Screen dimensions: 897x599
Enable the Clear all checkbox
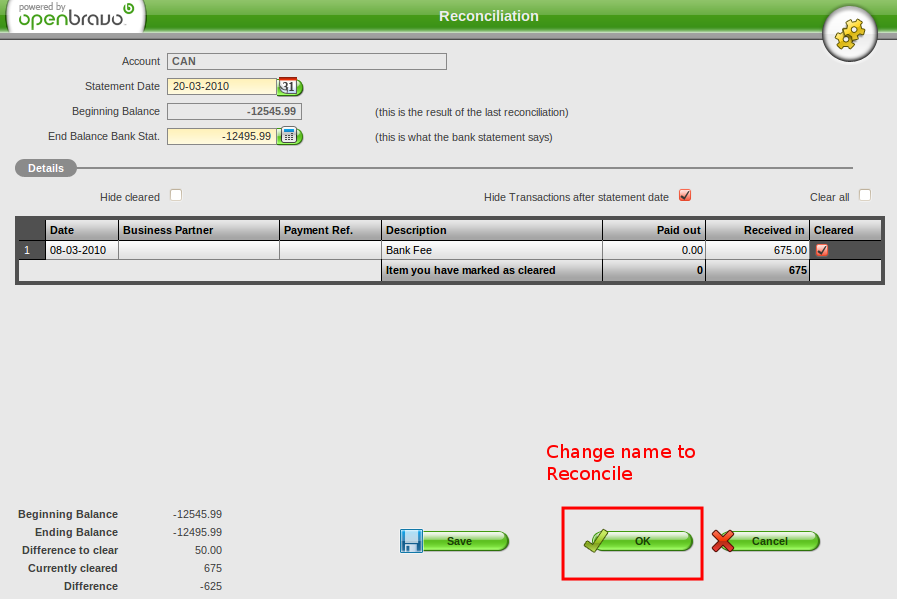865,196
